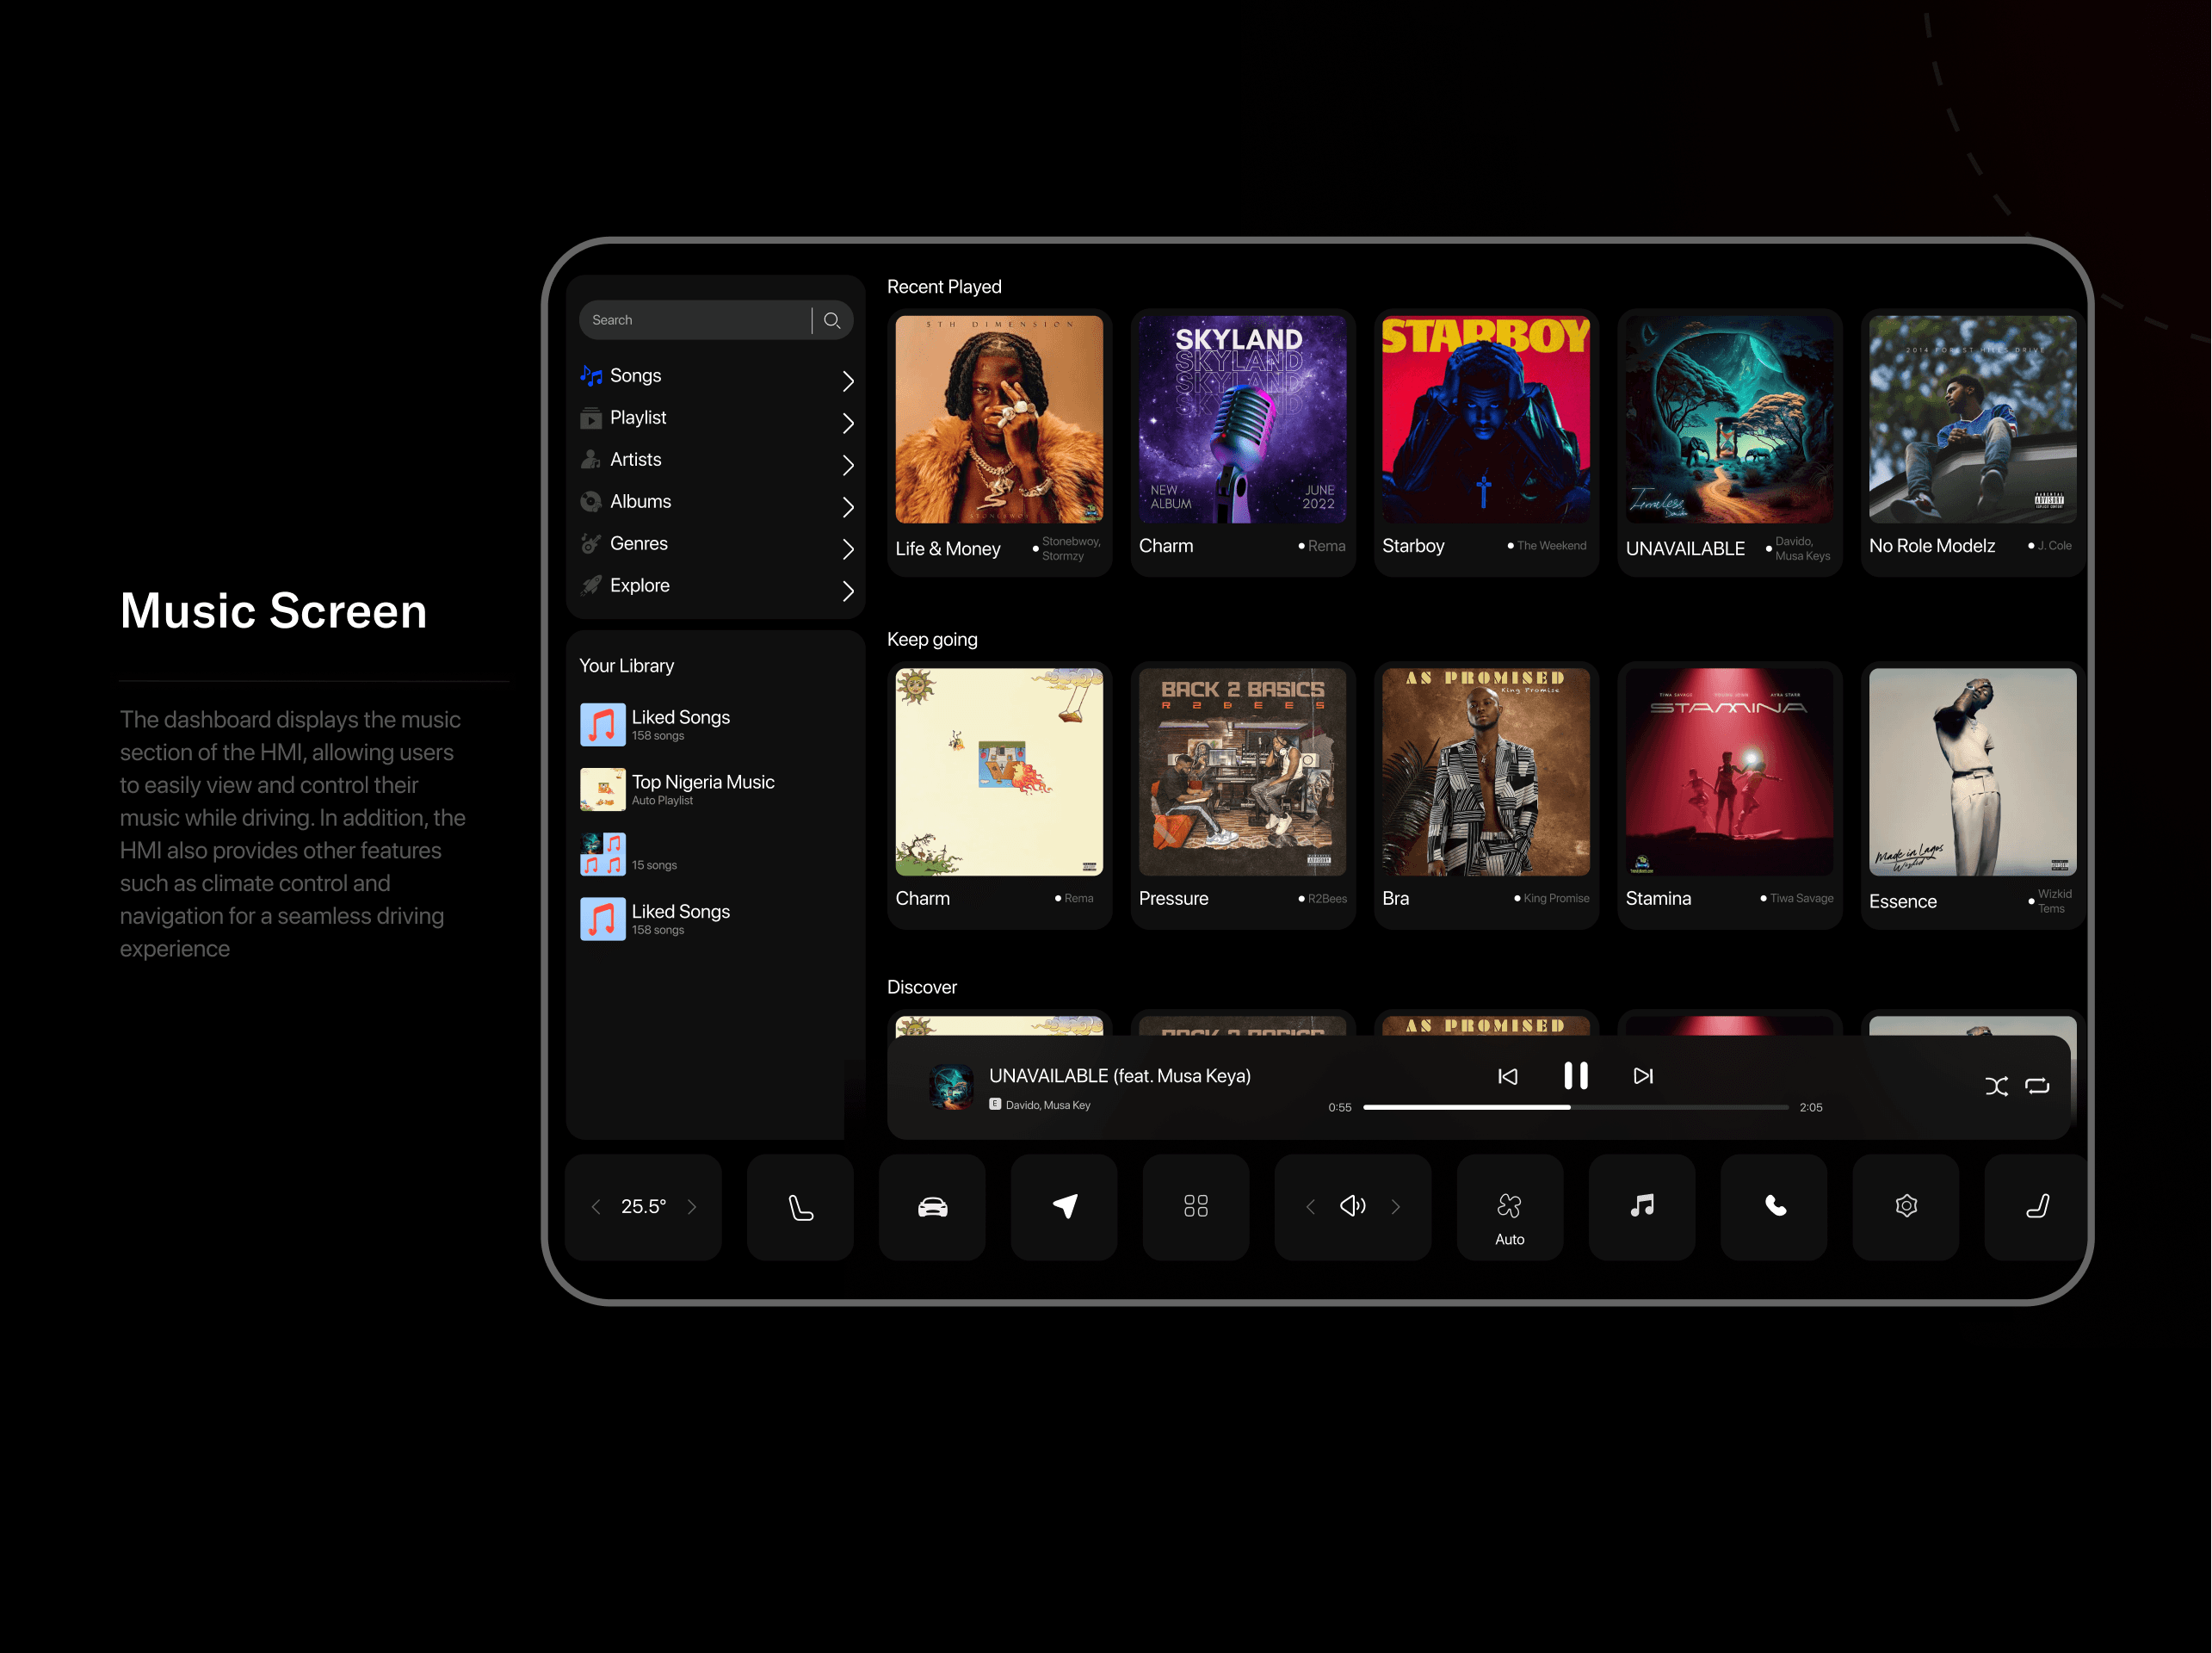Play the Life & Money album
The height and width of the screenshot is (1653, 2212).
[x=999, y=443]
